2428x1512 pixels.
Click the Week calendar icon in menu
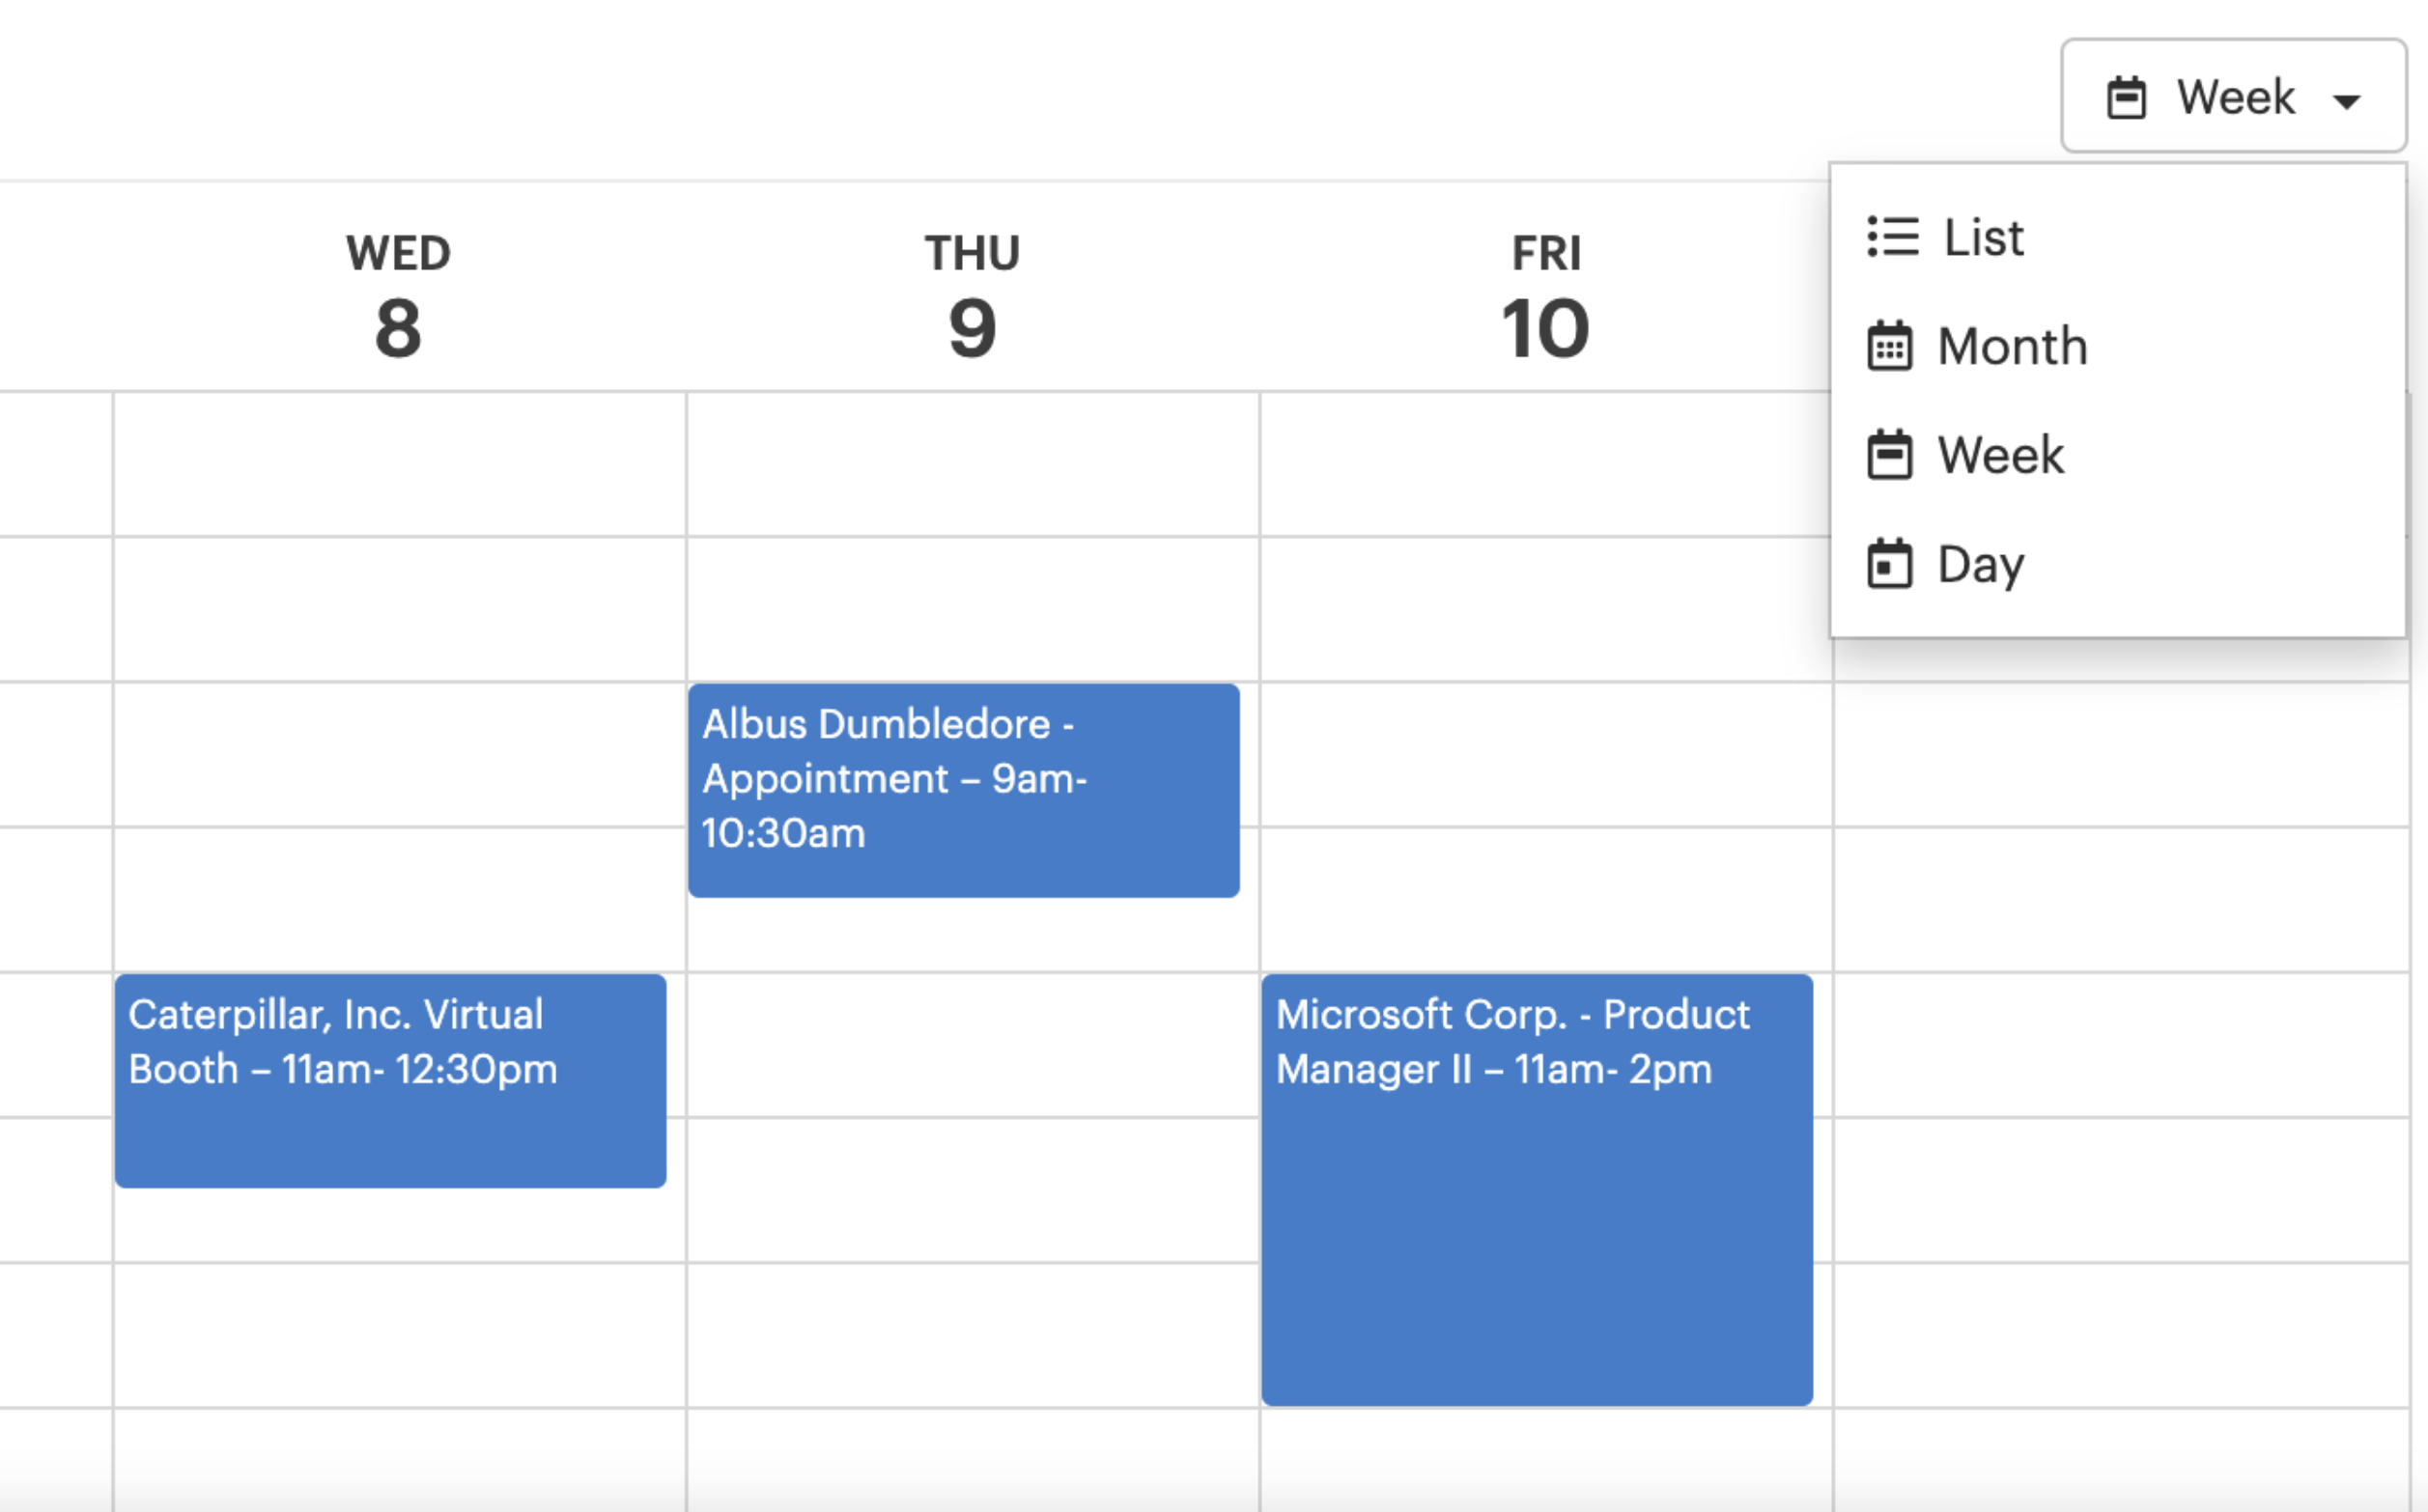[1889, 455]
